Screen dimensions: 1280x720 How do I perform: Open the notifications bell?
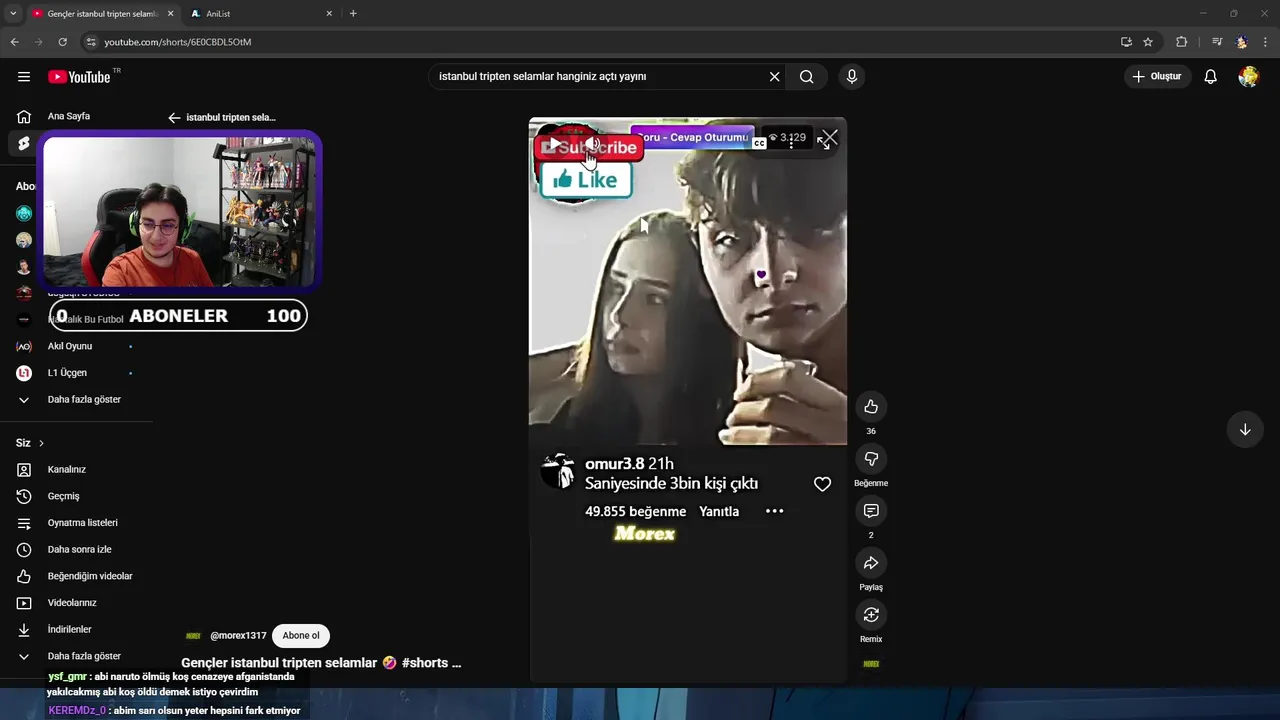coord(1211,77)
